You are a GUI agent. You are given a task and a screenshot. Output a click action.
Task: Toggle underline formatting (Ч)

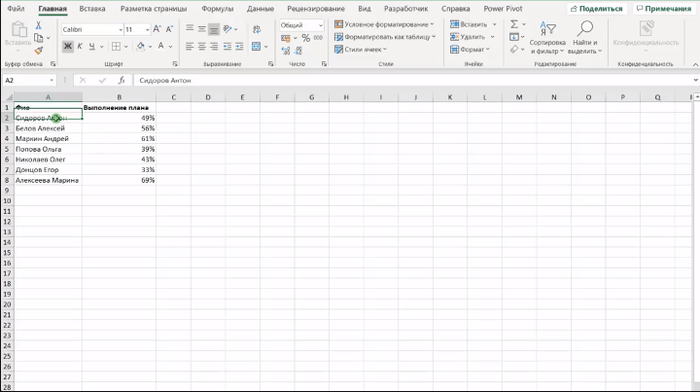[92, 46]
